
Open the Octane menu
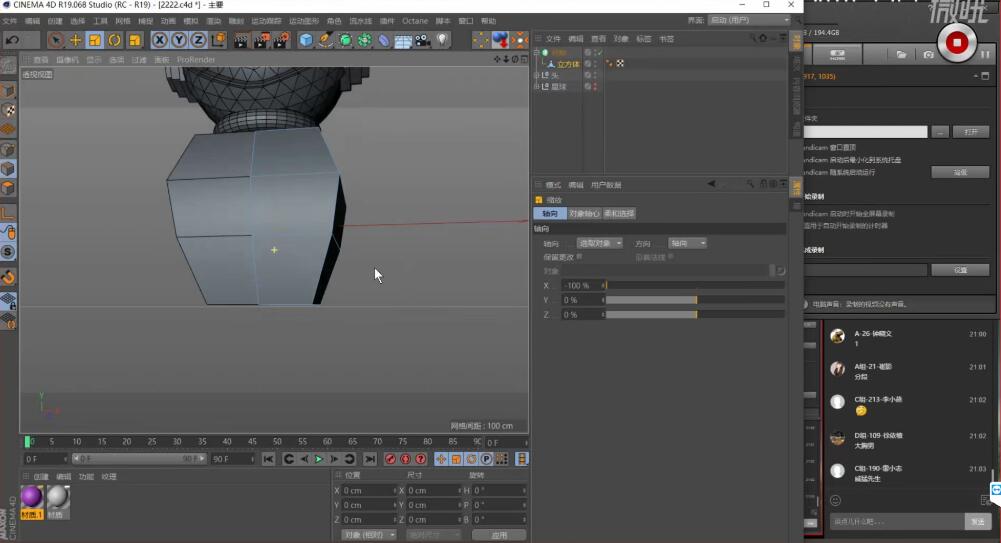[x=415, y=21]
